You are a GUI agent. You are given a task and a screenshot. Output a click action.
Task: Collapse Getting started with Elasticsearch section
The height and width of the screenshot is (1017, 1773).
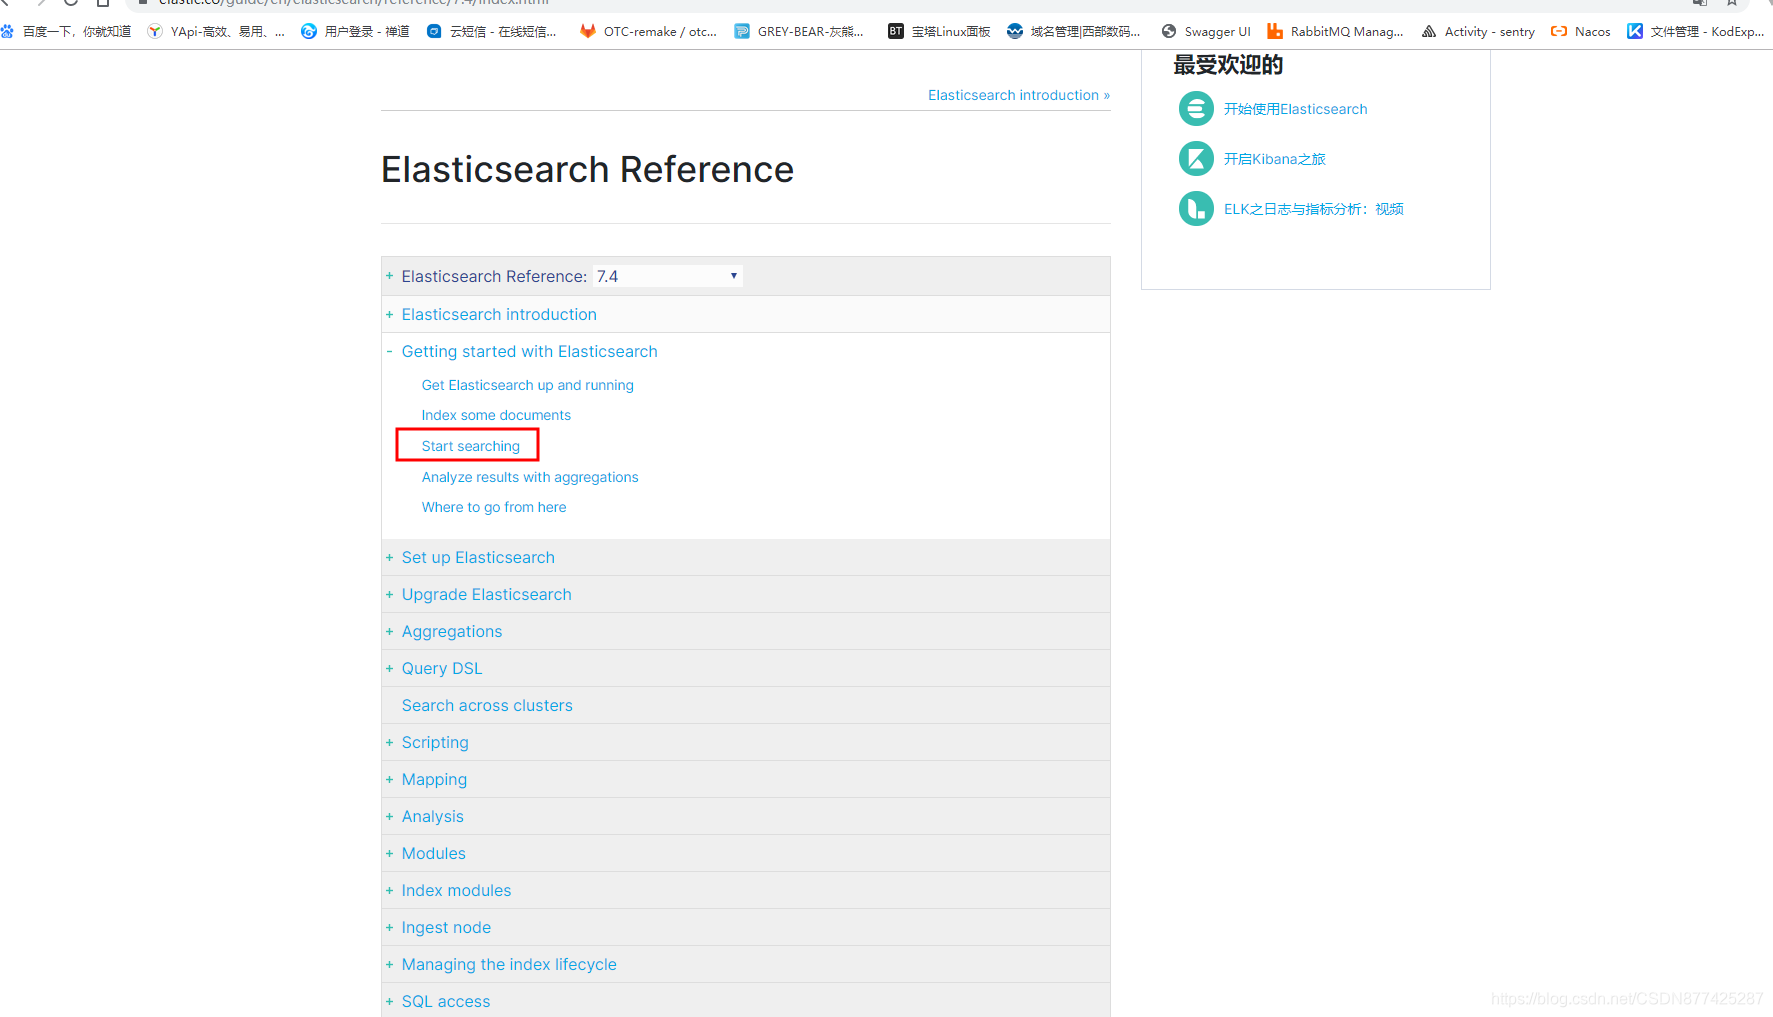tap(389, 351)
